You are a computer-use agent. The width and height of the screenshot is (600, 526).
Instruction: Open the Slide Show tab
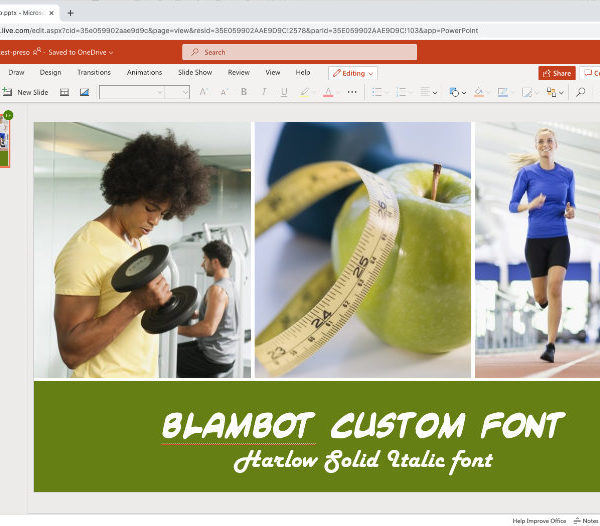click(x=195, y=72)
